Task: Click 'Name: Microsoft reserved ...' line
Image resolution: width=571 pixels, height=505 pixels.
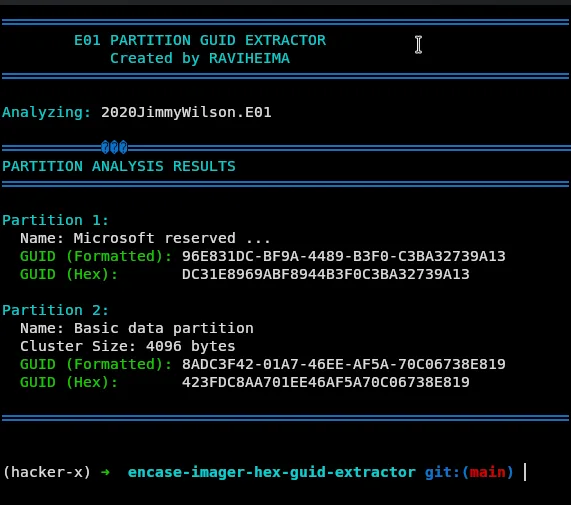Action: 145,238
